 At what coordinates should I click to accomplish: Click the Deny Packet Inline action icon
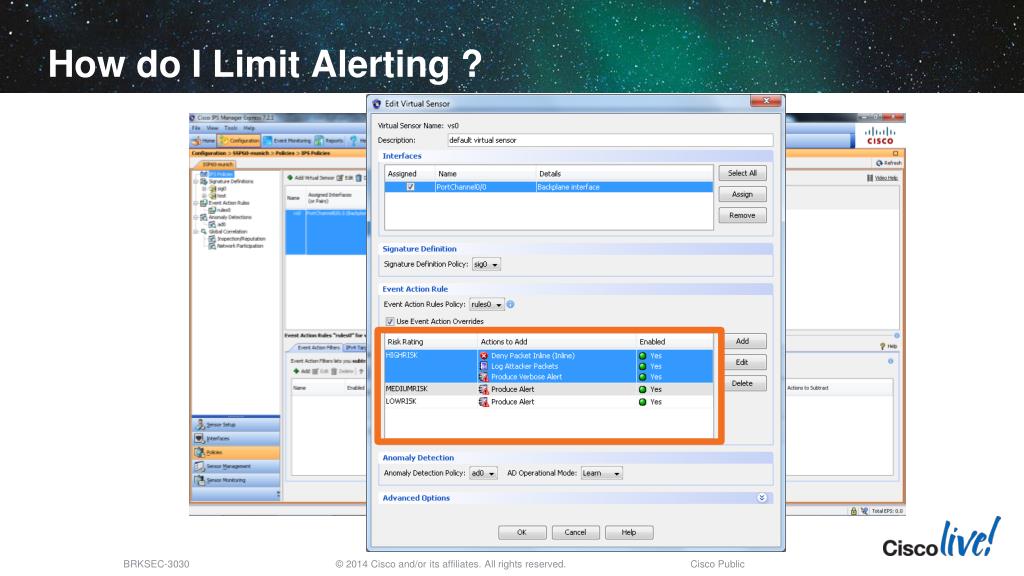[484, 356]
